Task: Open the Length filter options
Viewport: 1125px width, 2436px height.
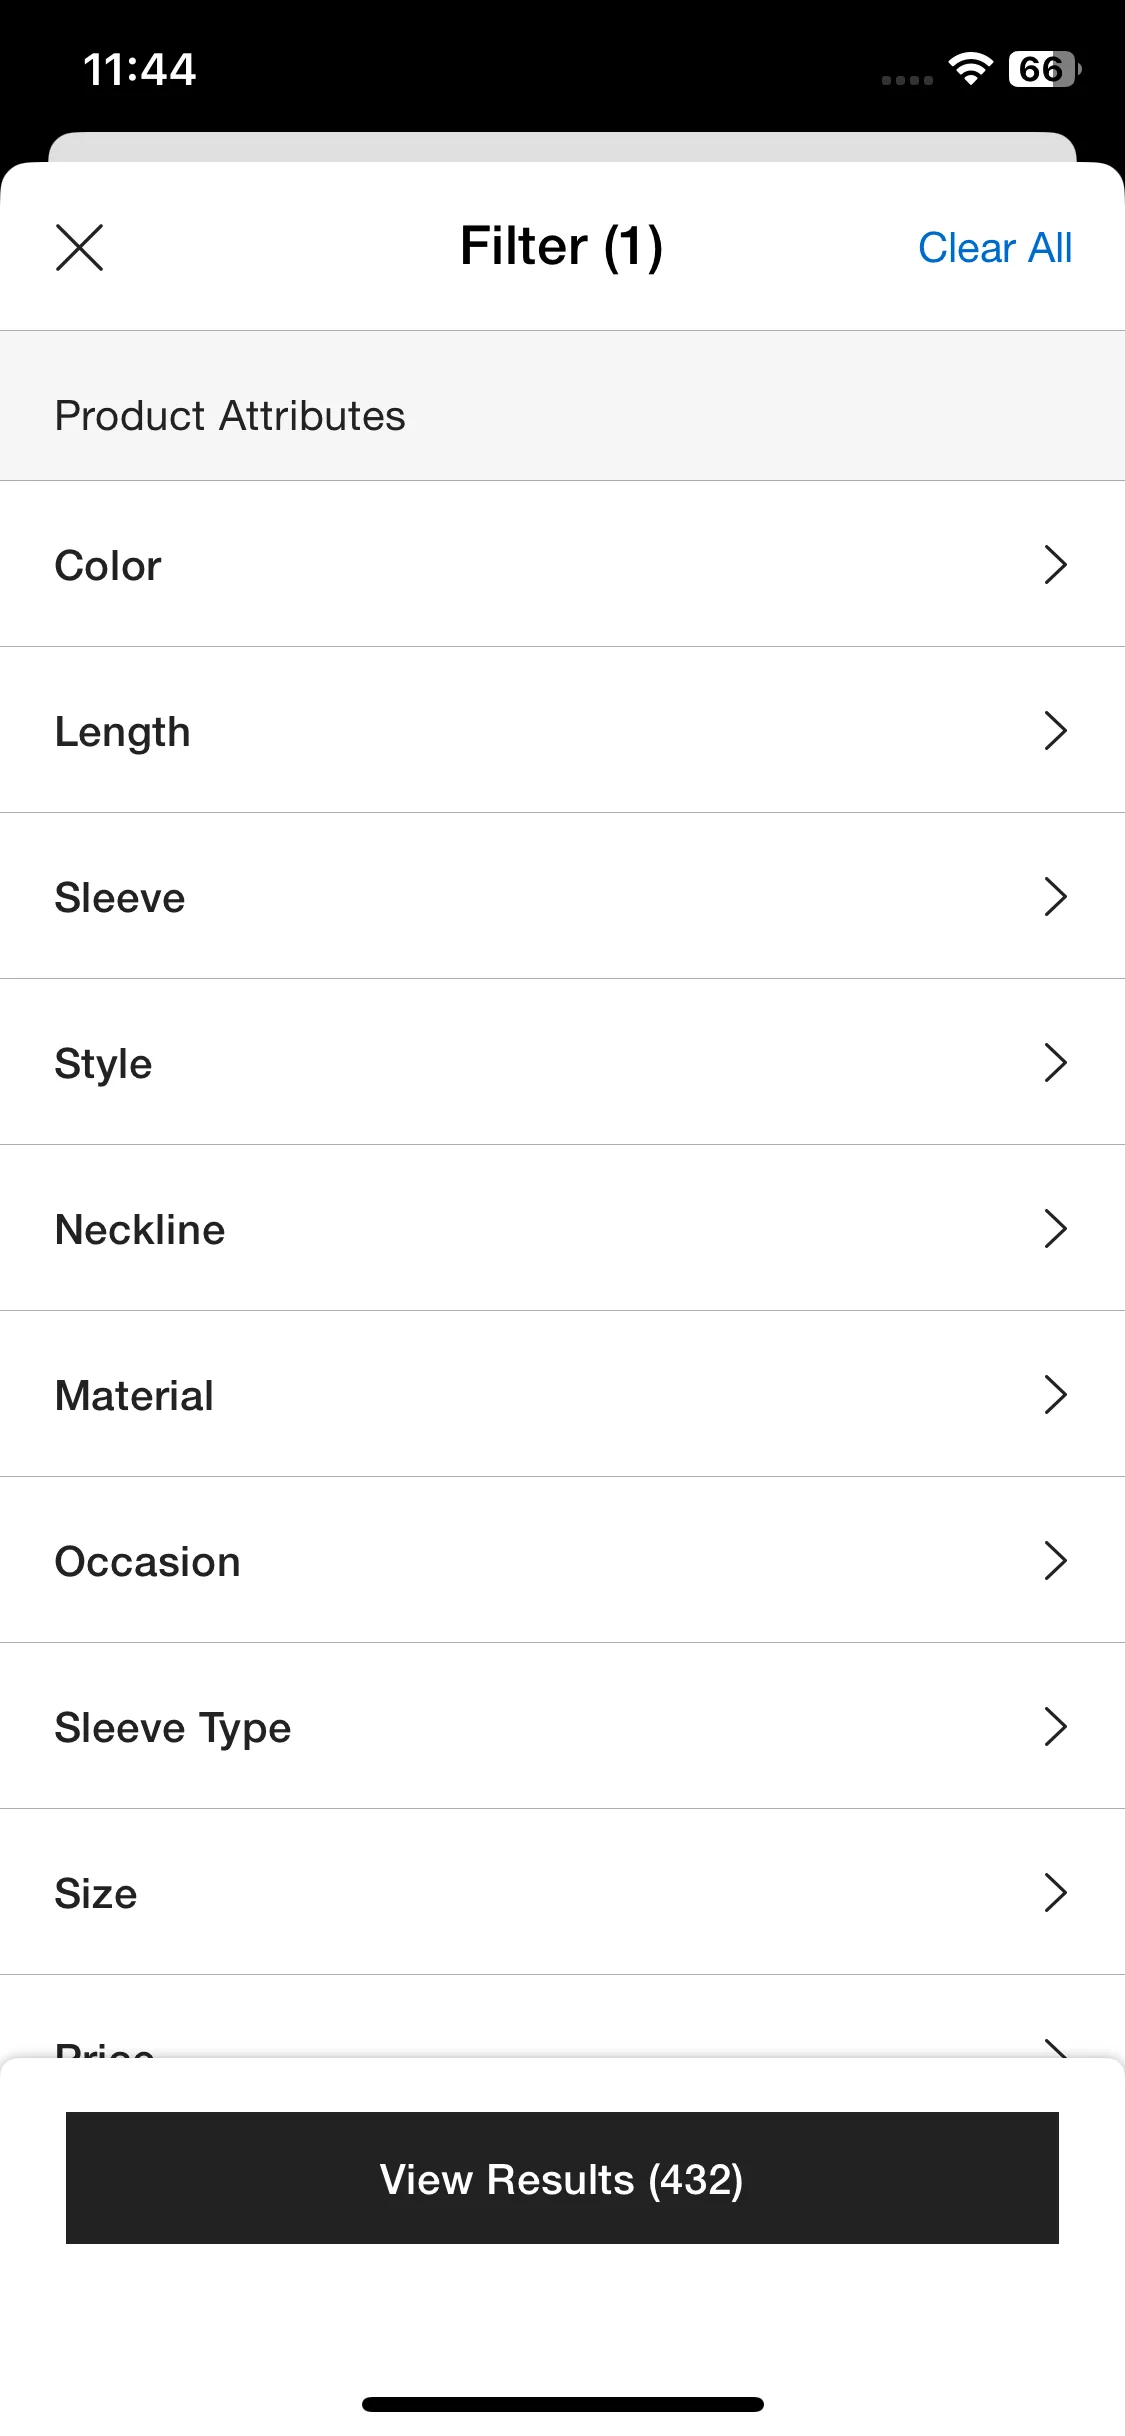Action: (x=562, y=730)
